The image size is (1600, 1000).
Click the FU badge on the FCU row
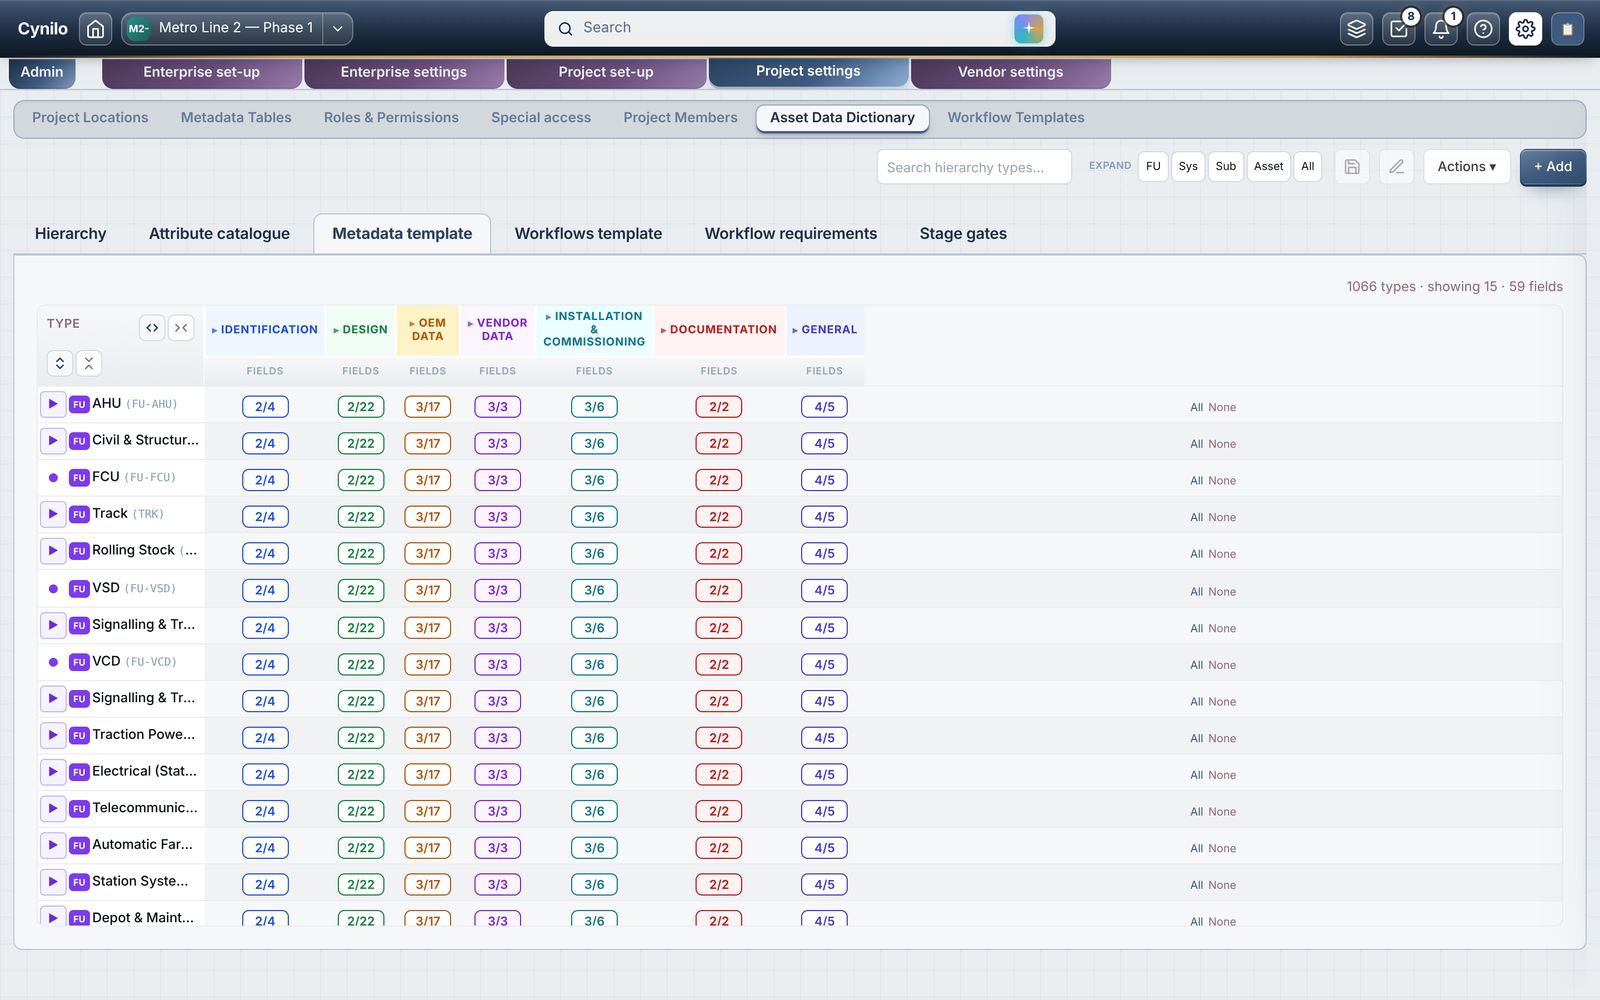pyautogui.click(x=79, y=478)
